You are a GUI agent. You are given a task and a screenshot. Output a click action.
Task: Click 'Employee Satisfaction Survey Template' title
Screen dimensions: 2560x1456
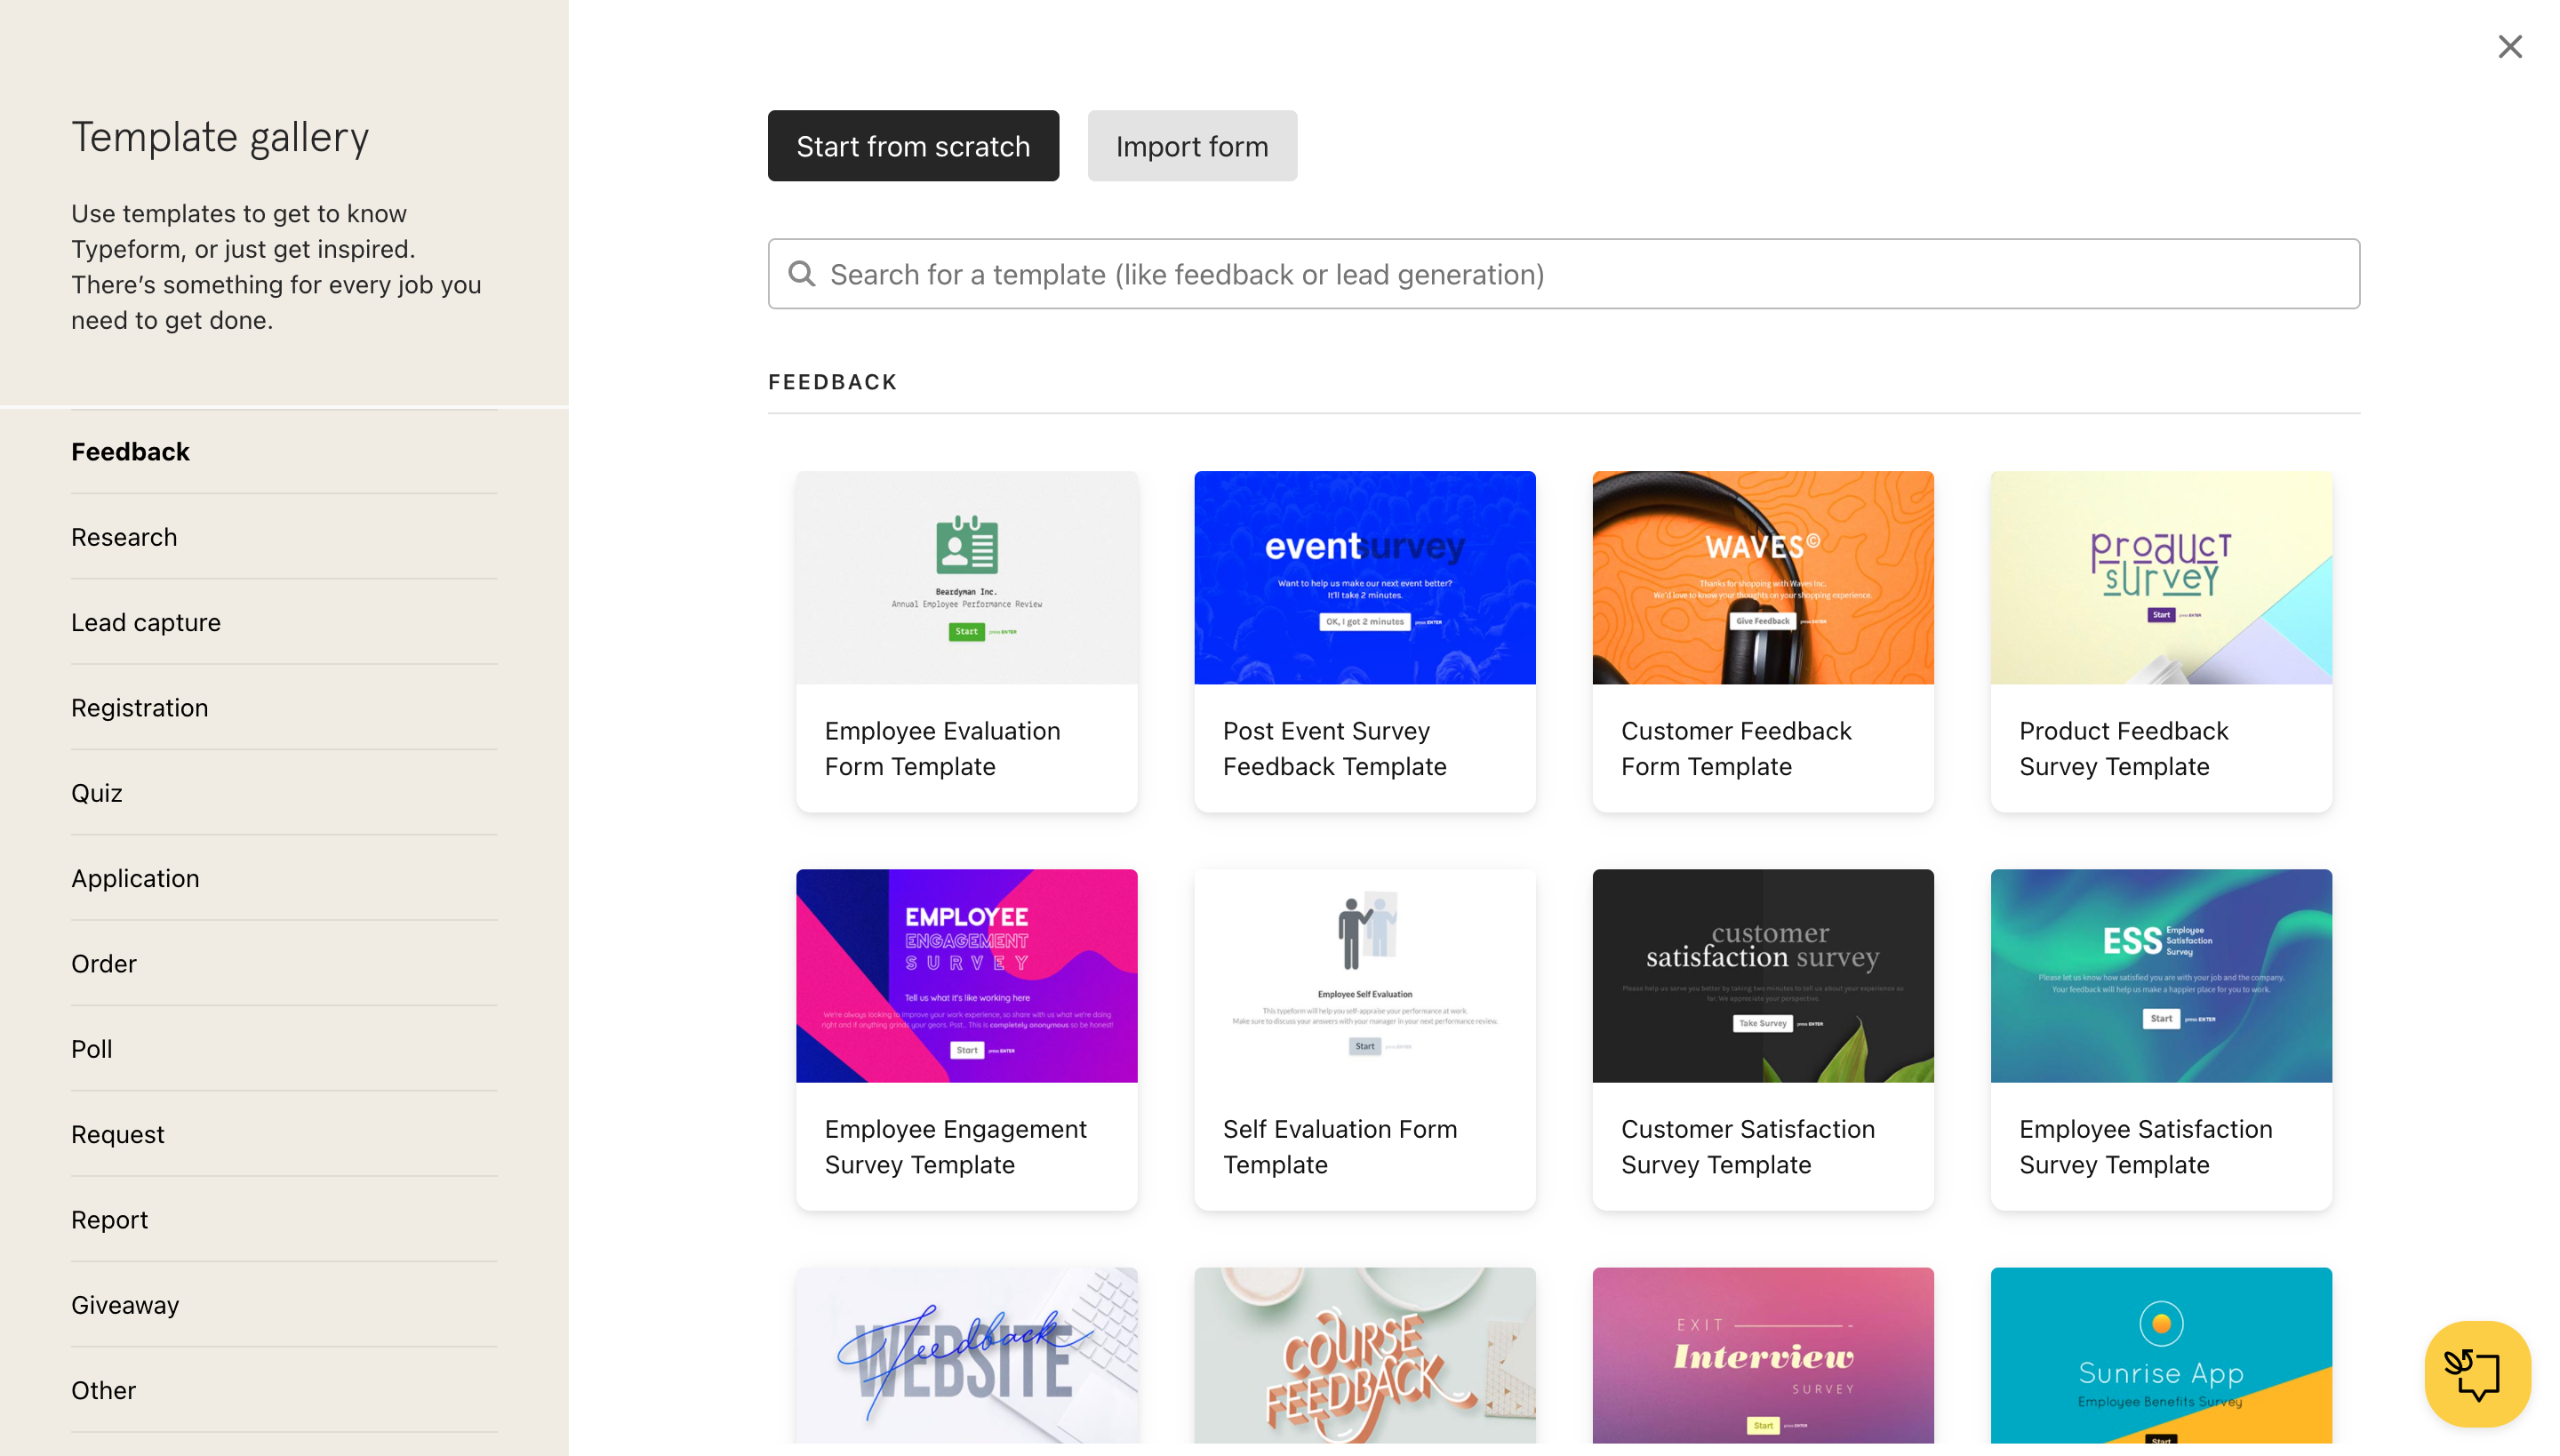coord(2145,1146)
